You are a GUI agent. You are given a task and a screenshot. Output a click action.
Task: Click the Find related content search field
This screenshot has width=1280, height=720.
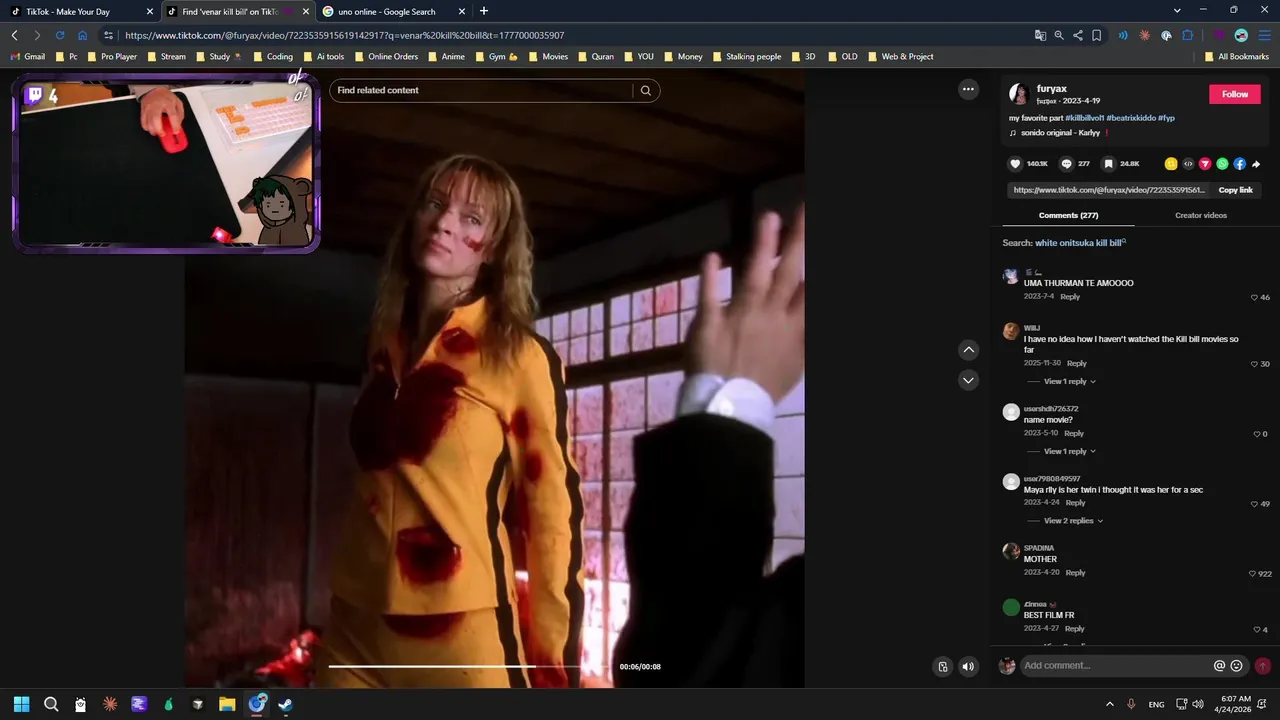point(483,90)
